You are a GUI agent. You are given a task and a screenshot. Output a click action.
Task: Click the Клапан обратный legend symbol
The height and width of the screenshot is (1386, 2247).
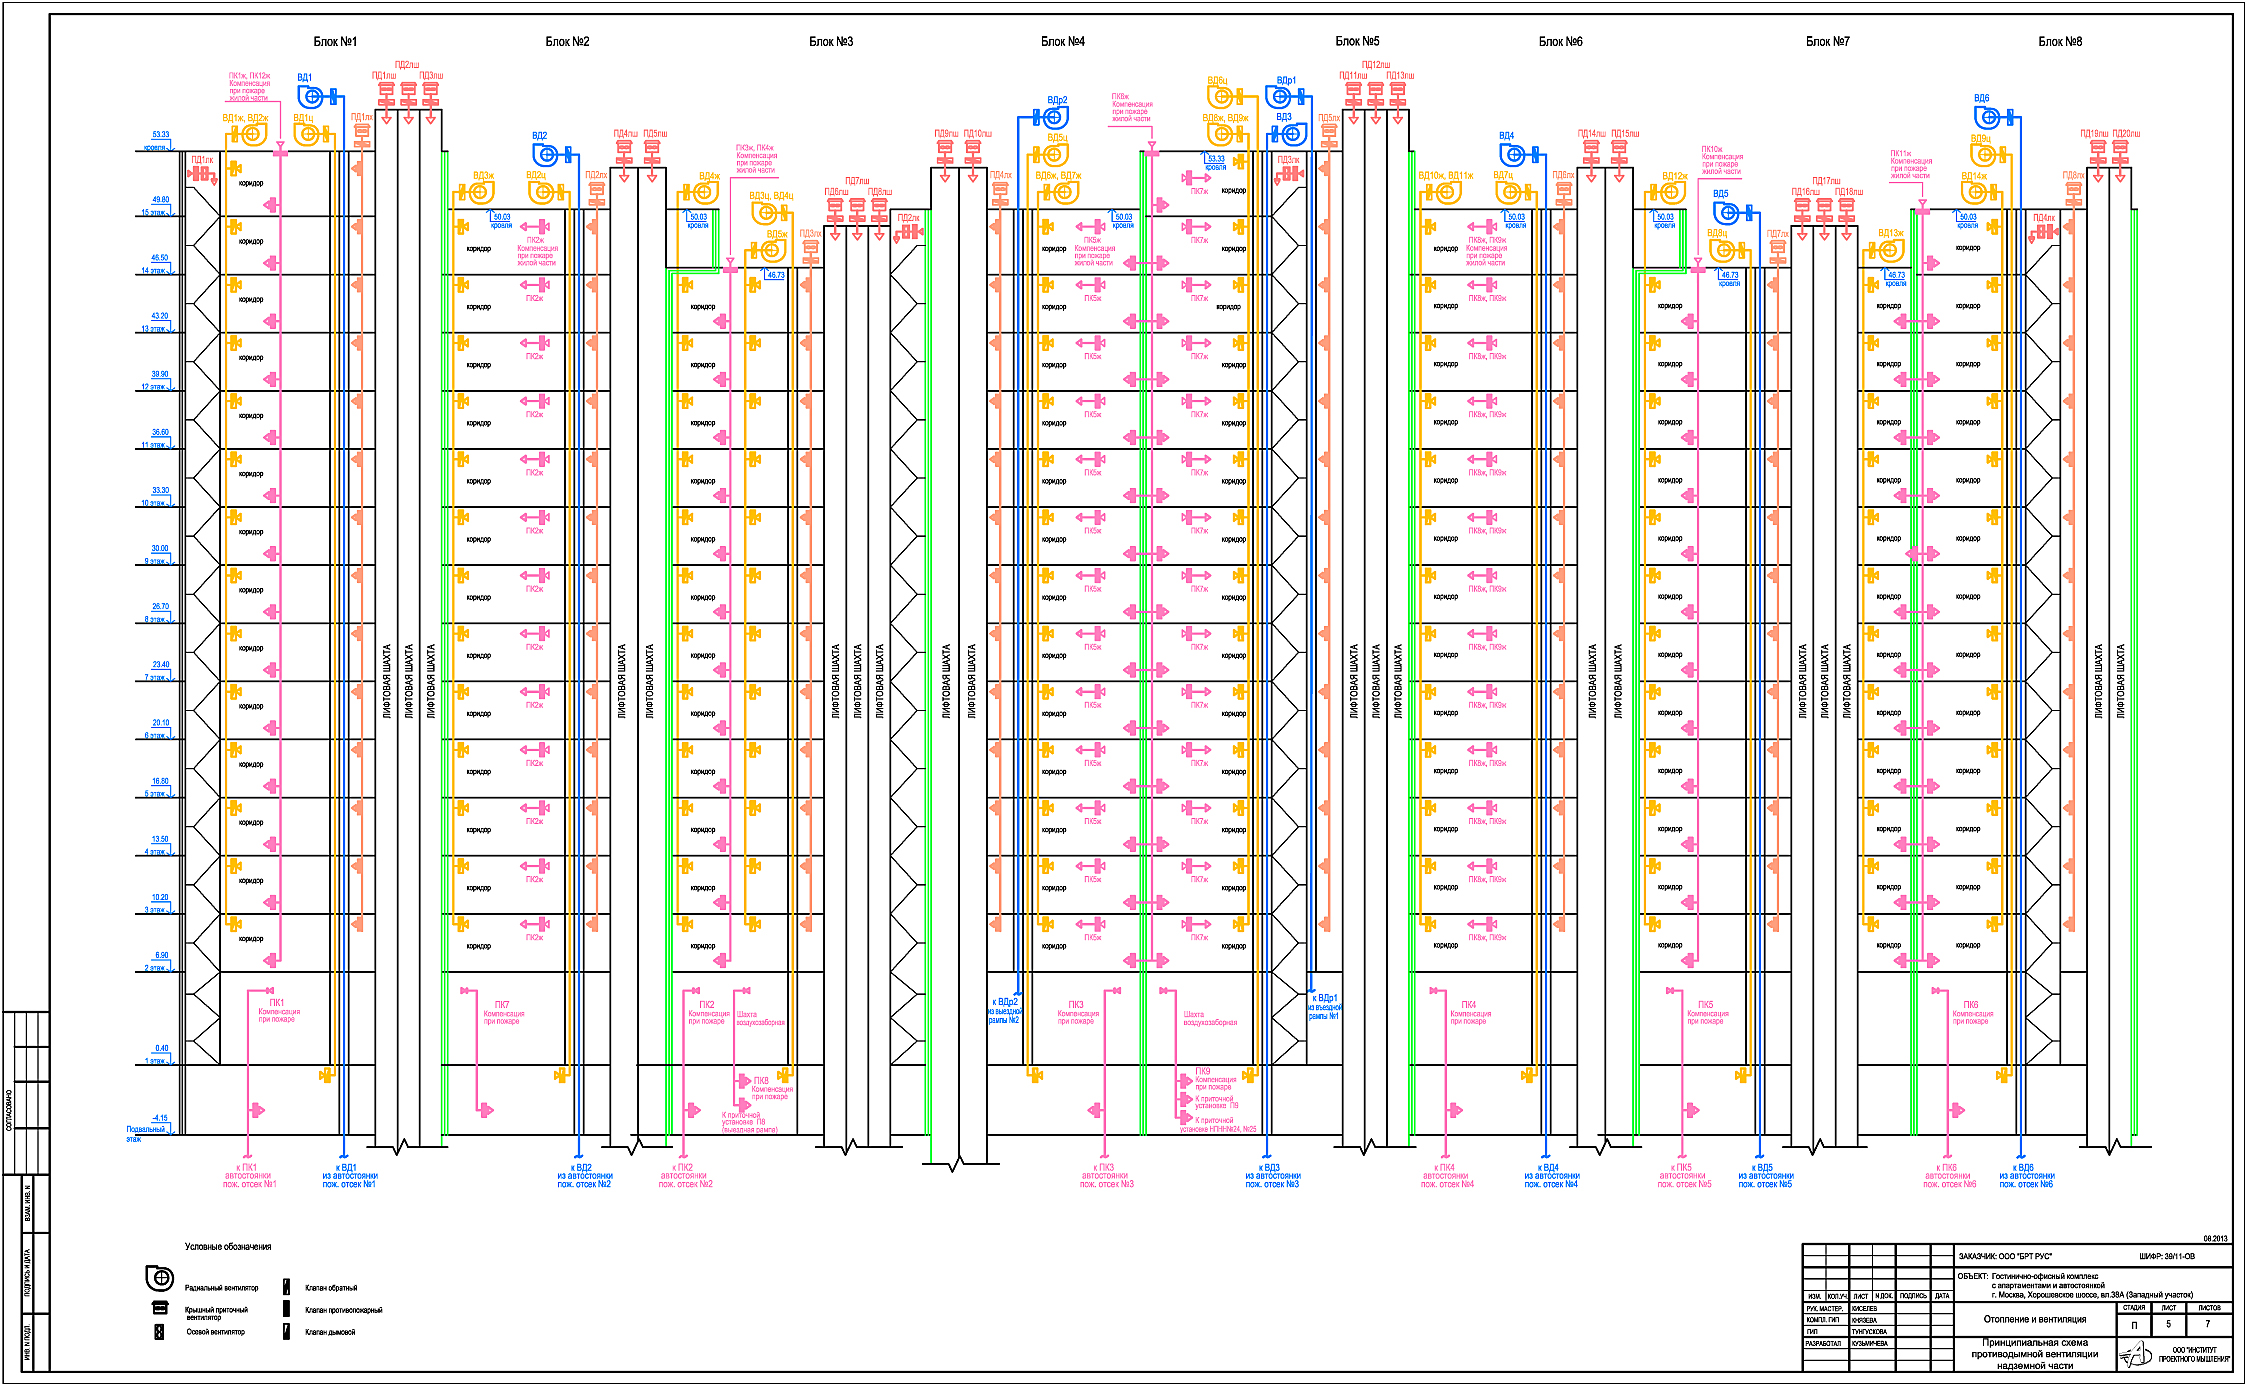click(x=286, y=1287)
